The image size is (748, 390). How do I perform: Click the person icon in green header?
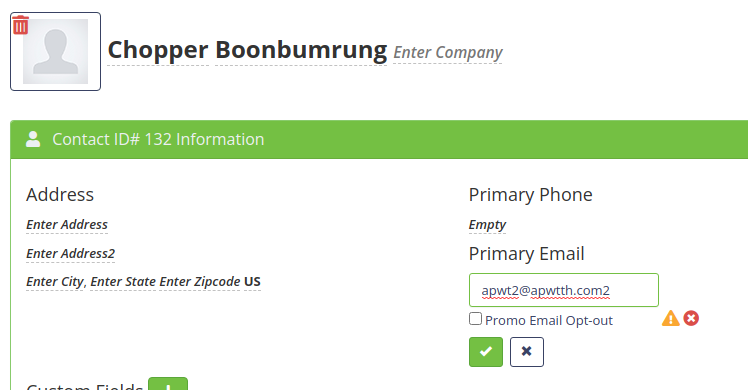click(33, 139)
